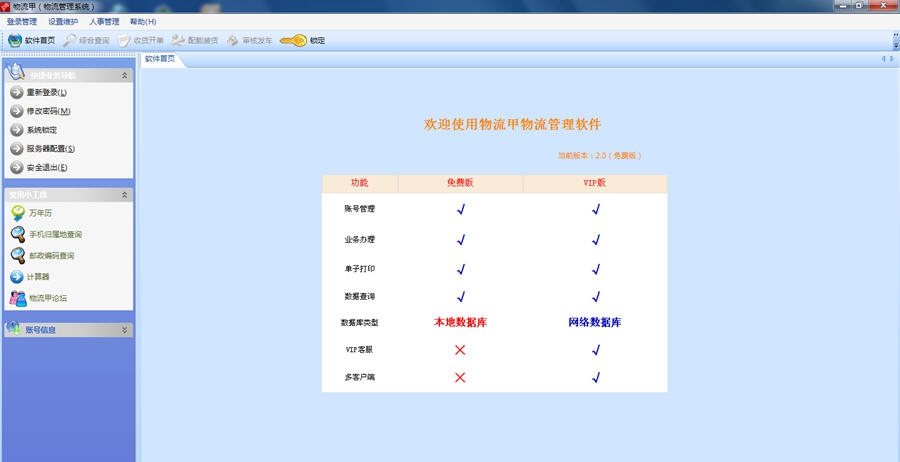Select the VIP客服 row label

coord(360,349)
